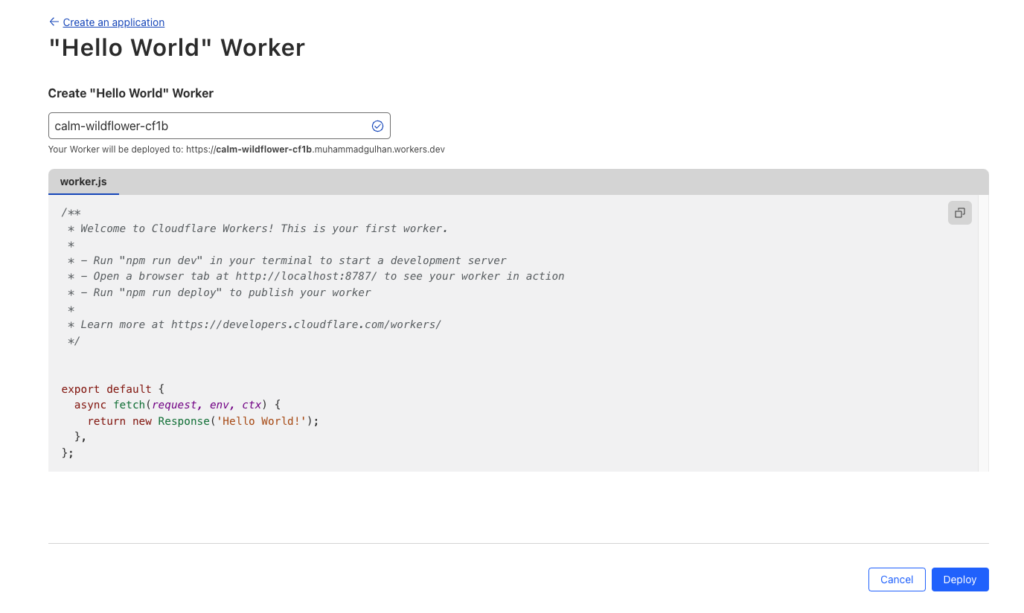Click the back arrow icon
Screen dimensions: 1024x613
point(54,22)
